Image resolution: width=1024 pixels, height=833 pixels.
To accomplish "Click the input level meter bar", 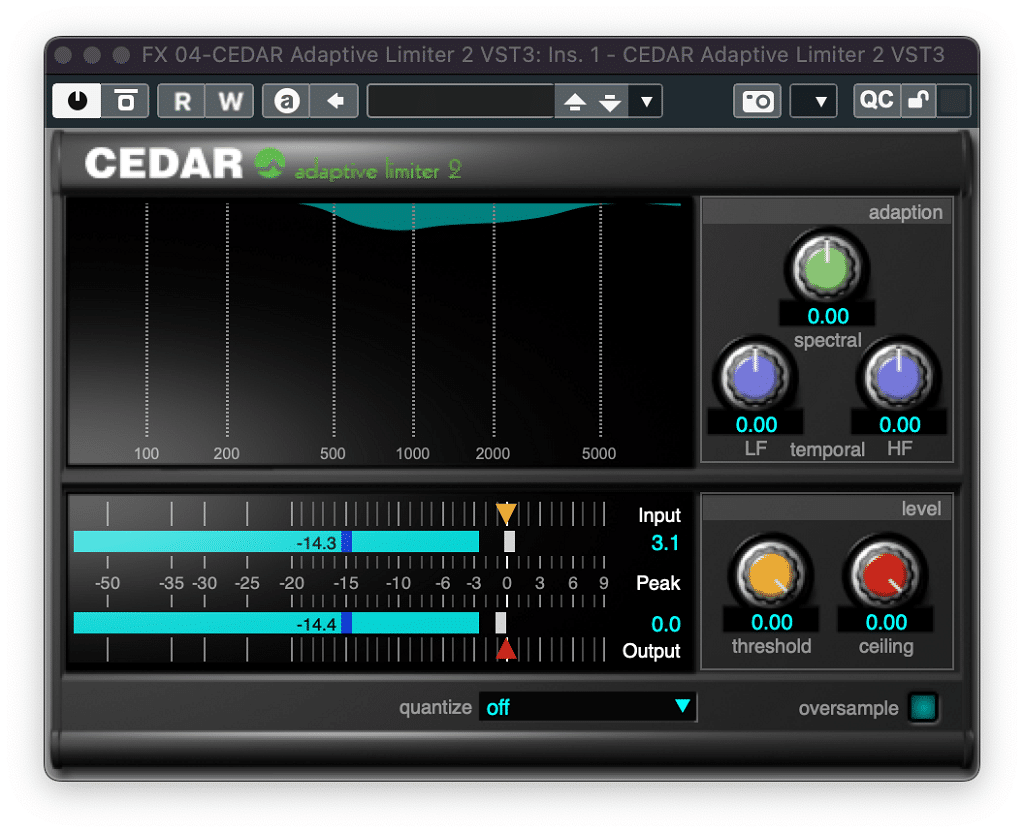I will click(276, 542).
